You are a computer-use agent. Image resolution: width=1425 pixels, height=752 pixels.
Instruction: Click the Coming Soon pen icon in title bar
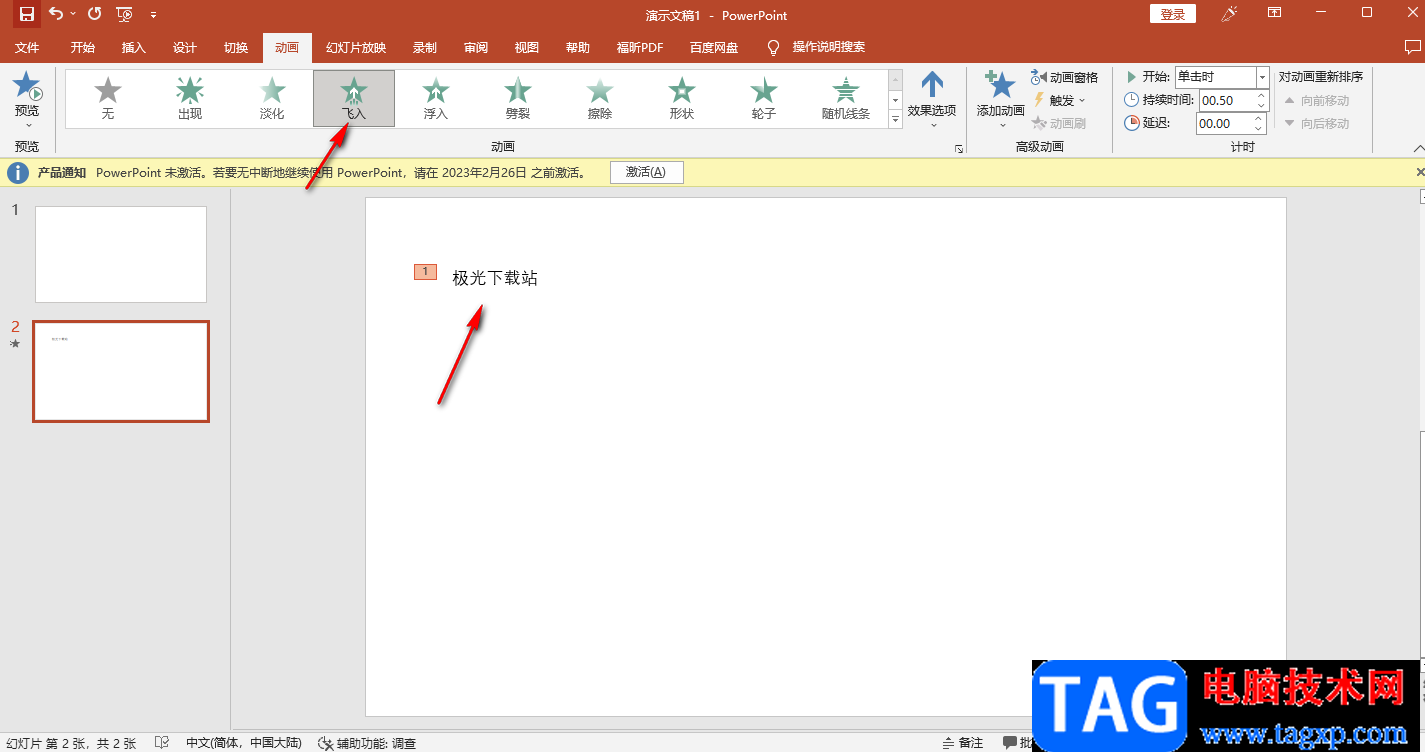[x=1230, y=13]
